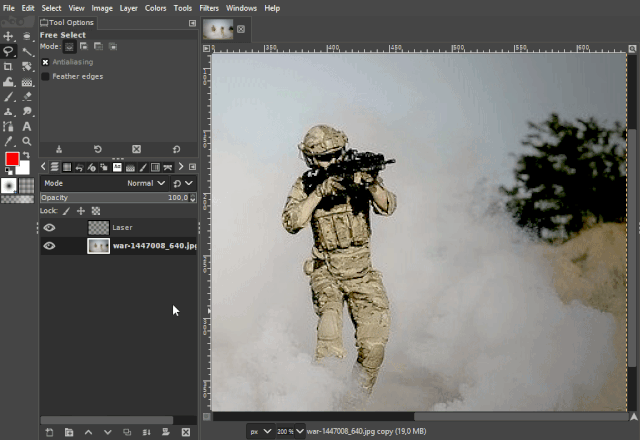Image resolution: width=640 pixels, height=440 pixels.
Task: Open the layer mode group switcher dropdown
Action: pyautogui.click(x=183, y=183)
